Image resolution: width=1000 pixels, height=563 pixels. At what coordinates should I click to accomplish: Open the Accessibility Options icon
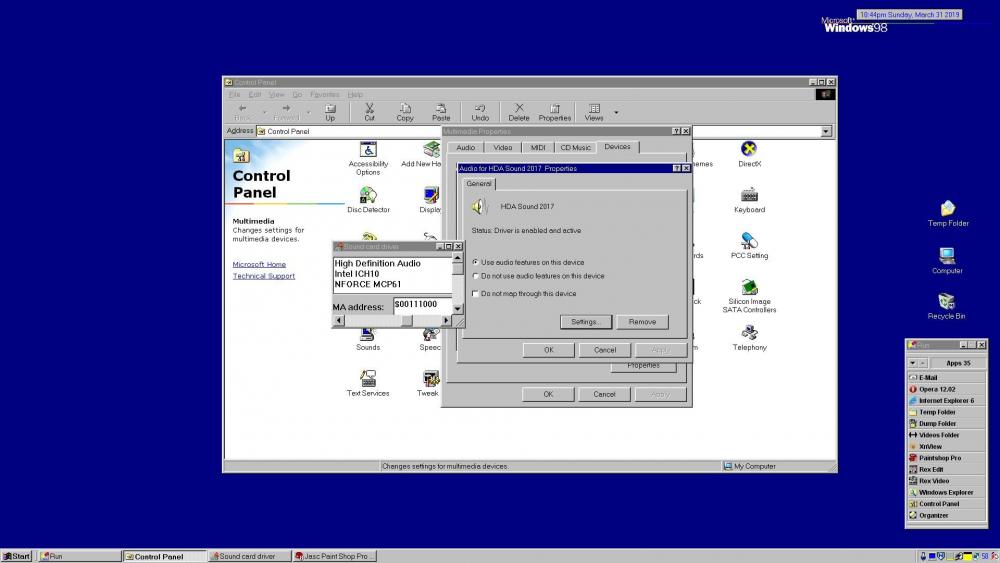click(x=368, y=152)
